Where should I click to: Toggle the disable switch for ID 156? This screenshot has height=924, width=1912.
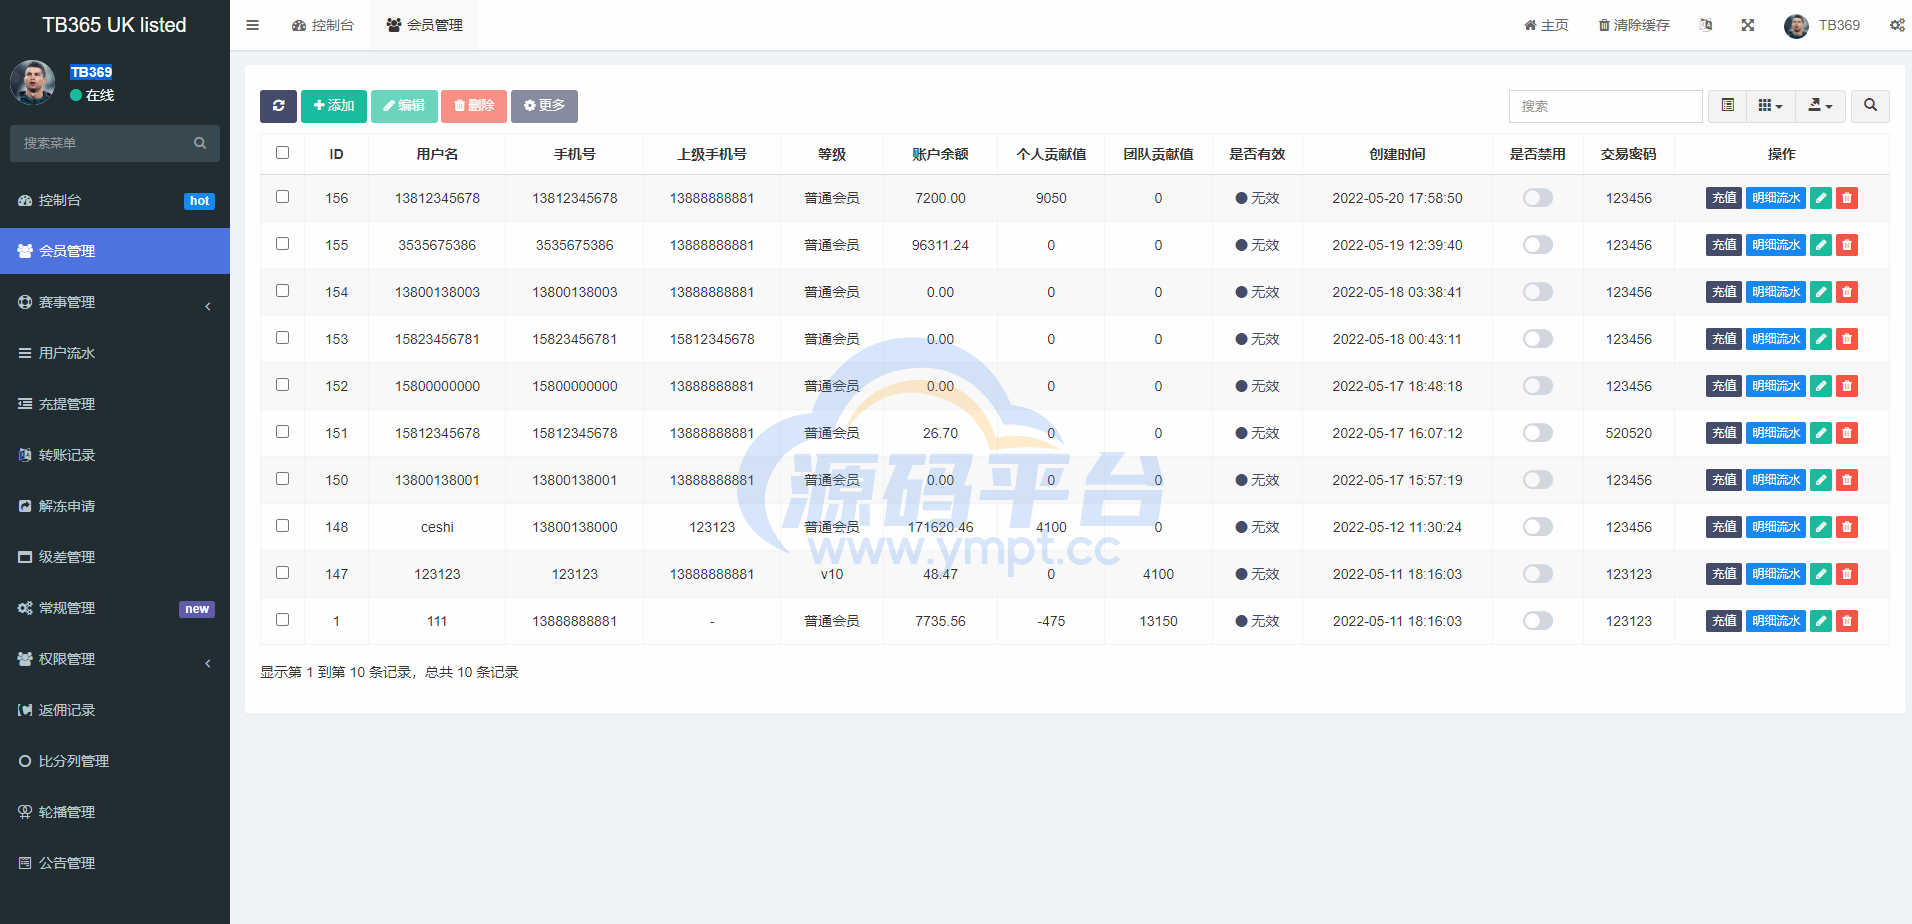tap(1537, 198)
